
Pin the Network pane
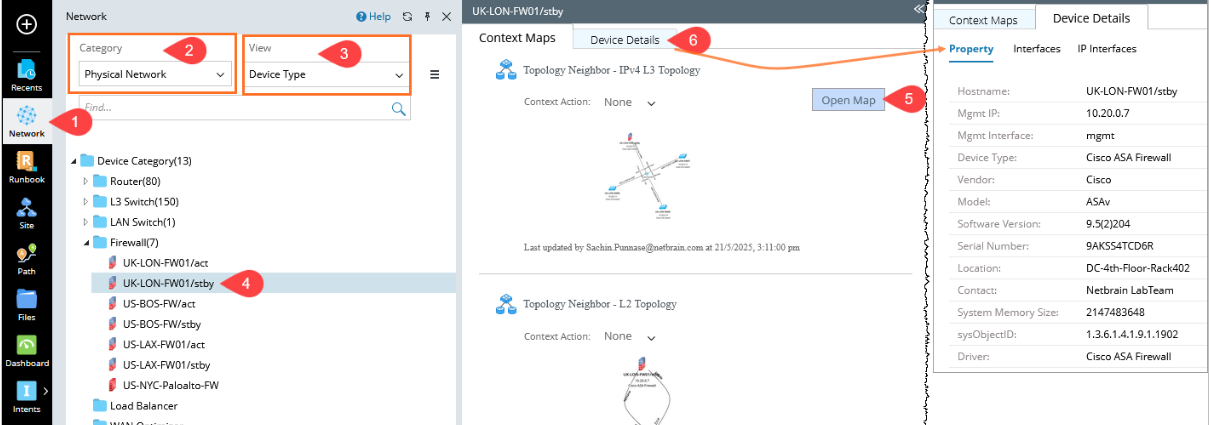coord(427,17)
